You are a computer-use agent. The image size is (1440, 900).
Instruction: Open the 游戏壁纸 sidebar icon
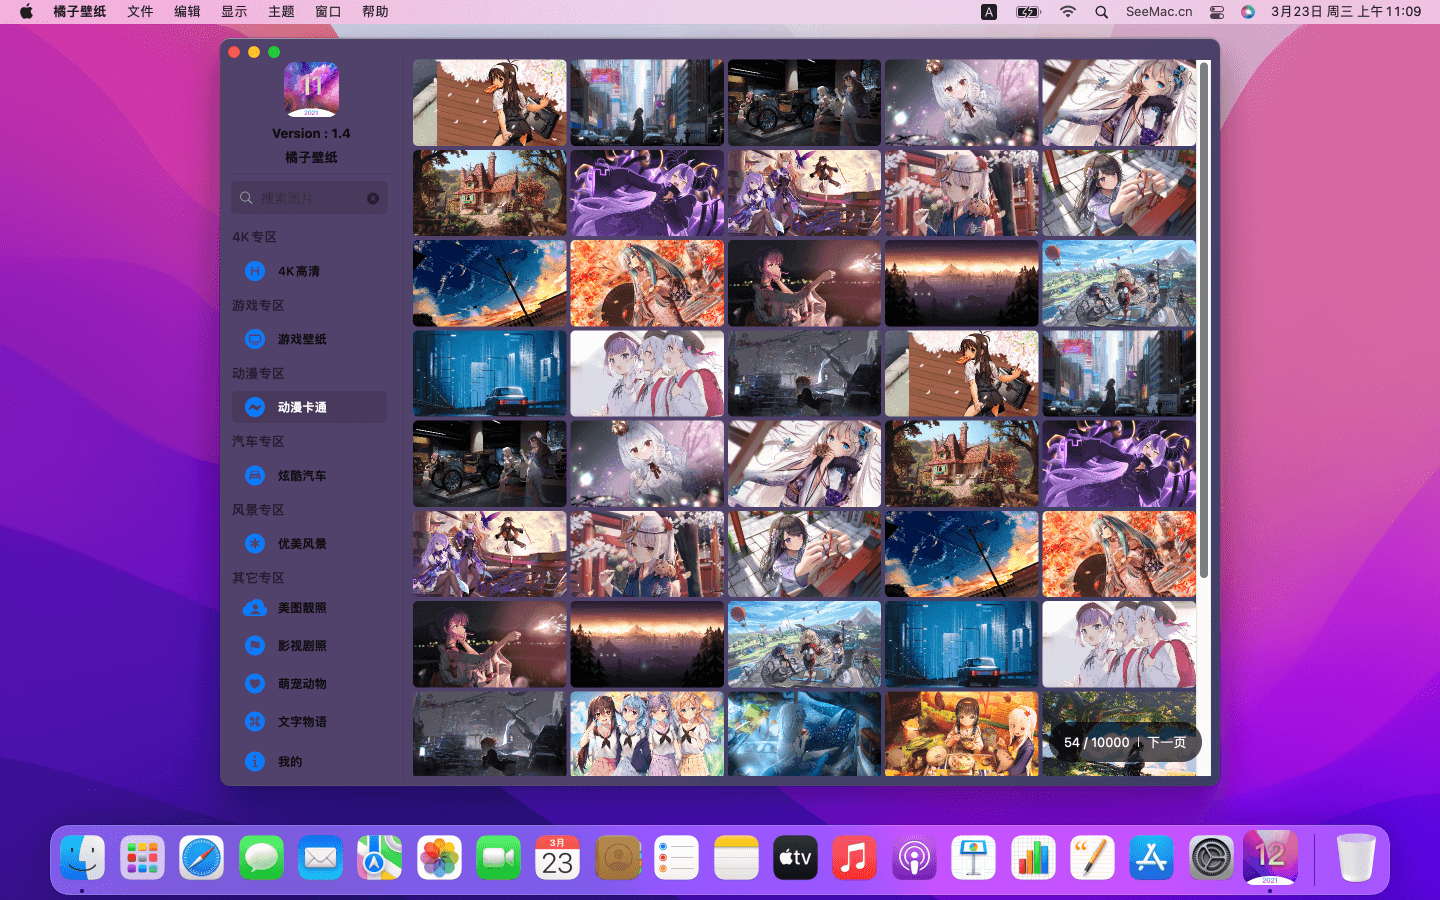click(x=255, y=339)
